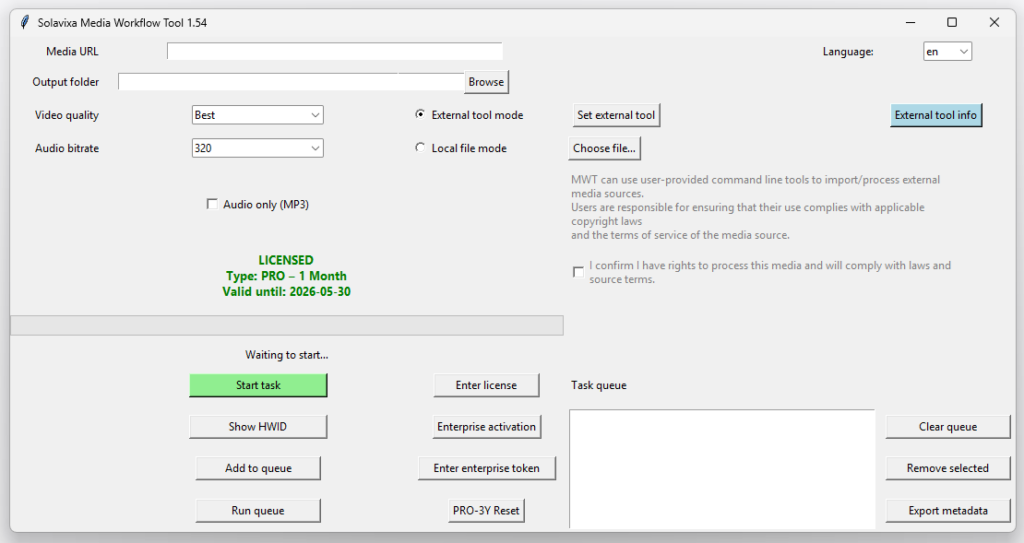Open External tool info
The width and height of the screenshot is (1024, 543).
[936, 115]
